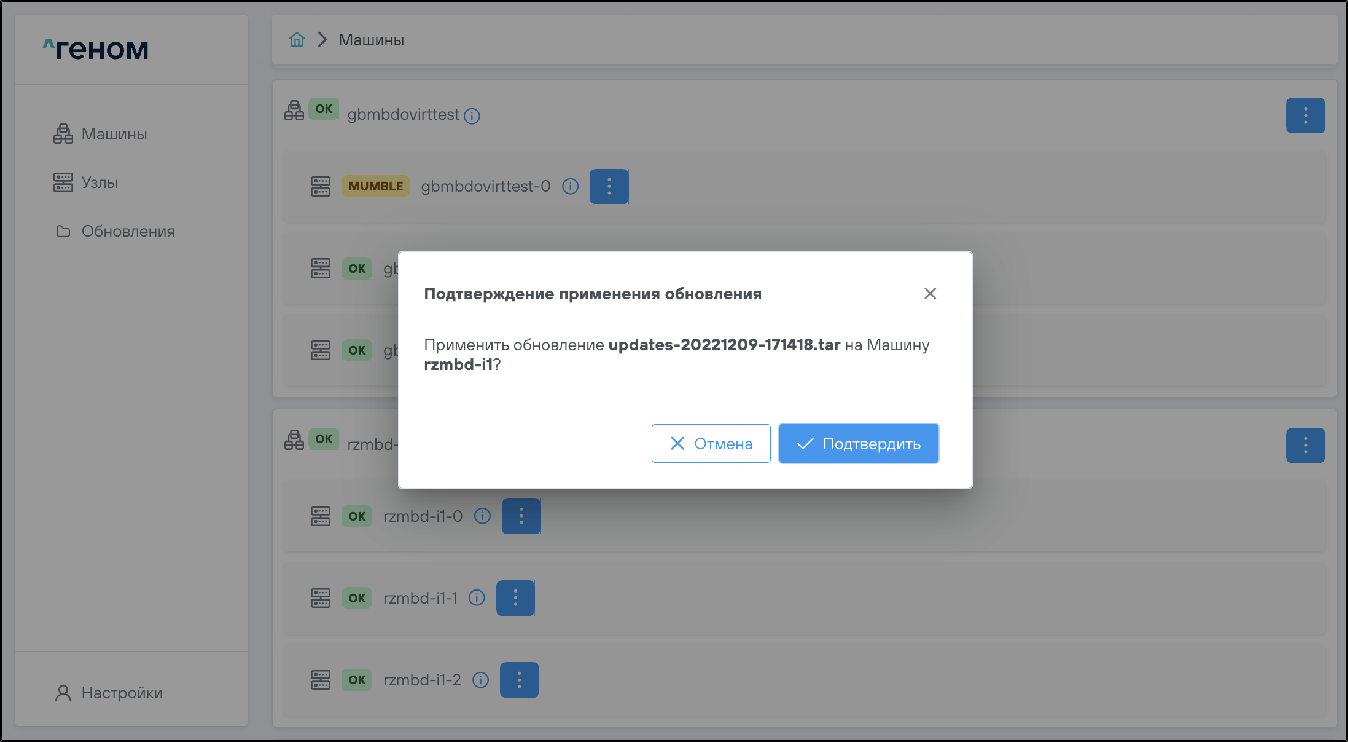The height and width of the screenshot is (742, 1348).
Task: Open Настройки at sidebar bottom
Action: (121, 692)
